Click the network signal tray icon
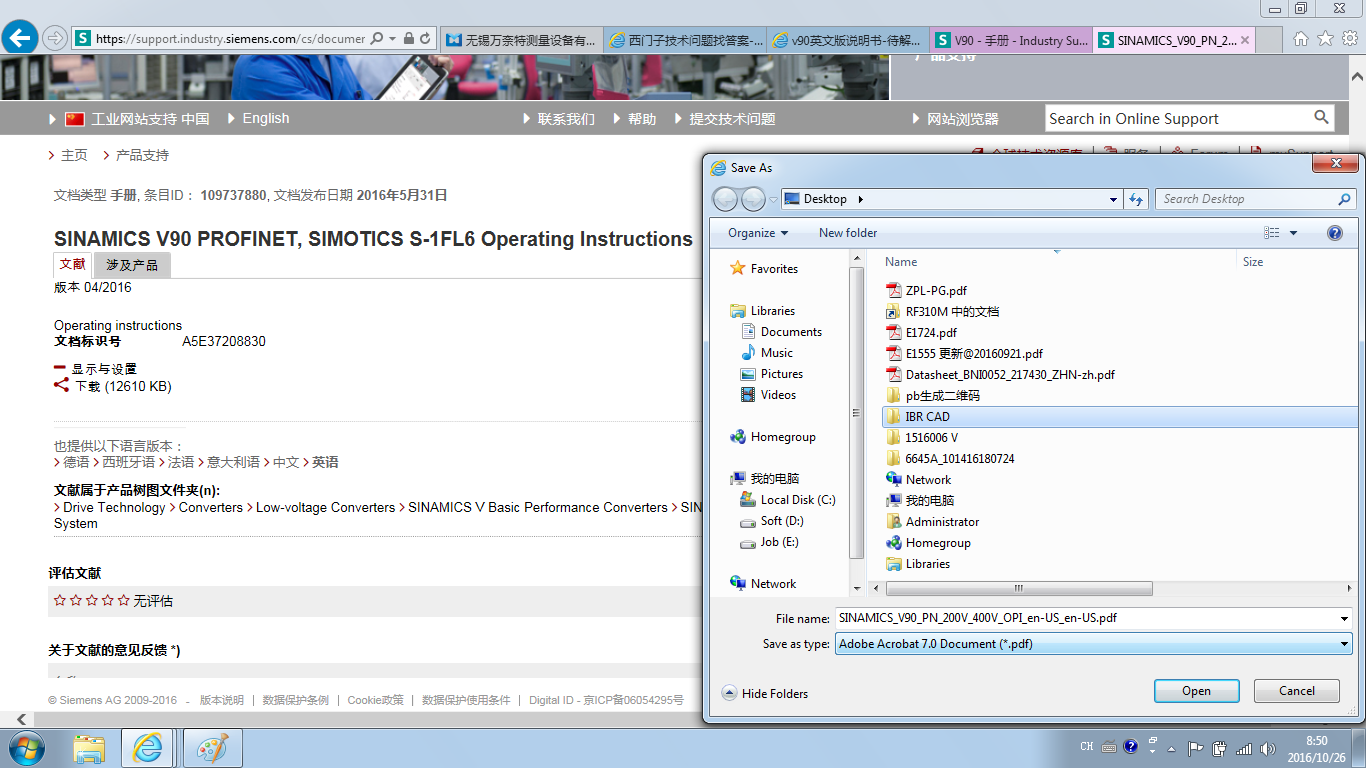Viewport: 1366px width, 768px height. click(x=1243, y=748)
